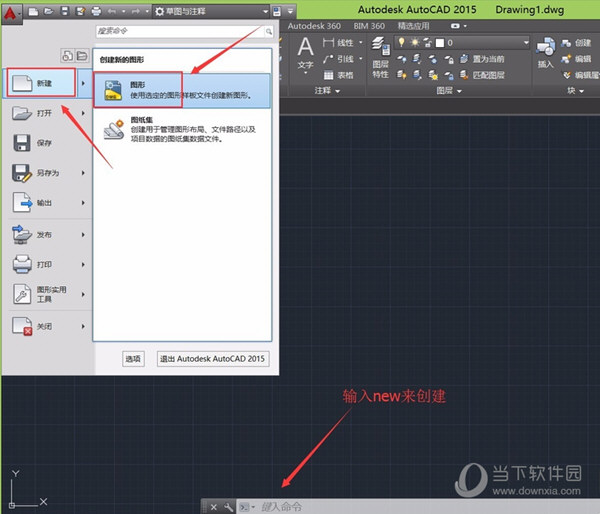Open the dropdown arrow next to 引线

(361, 59)
